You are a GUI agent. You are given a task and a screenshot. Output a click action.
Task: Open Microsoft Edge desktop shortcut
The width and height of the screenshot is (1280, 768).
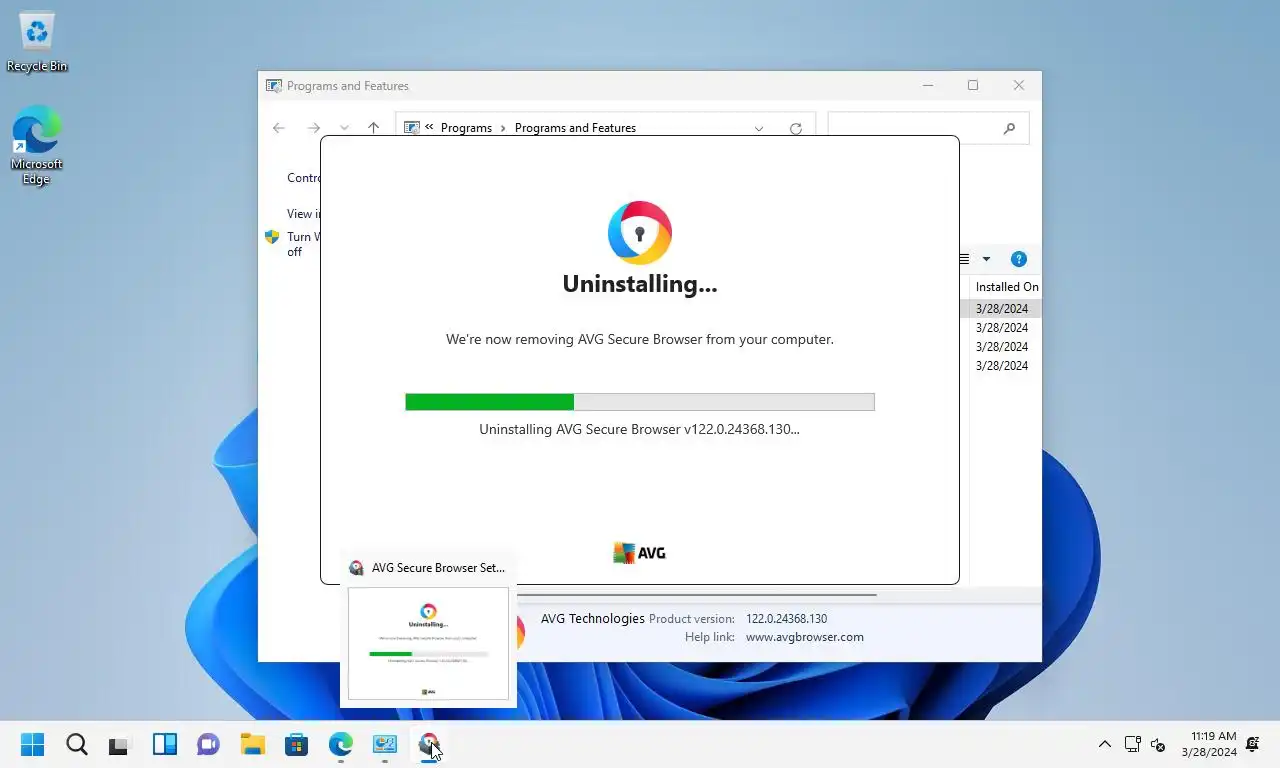click(36, 146)
